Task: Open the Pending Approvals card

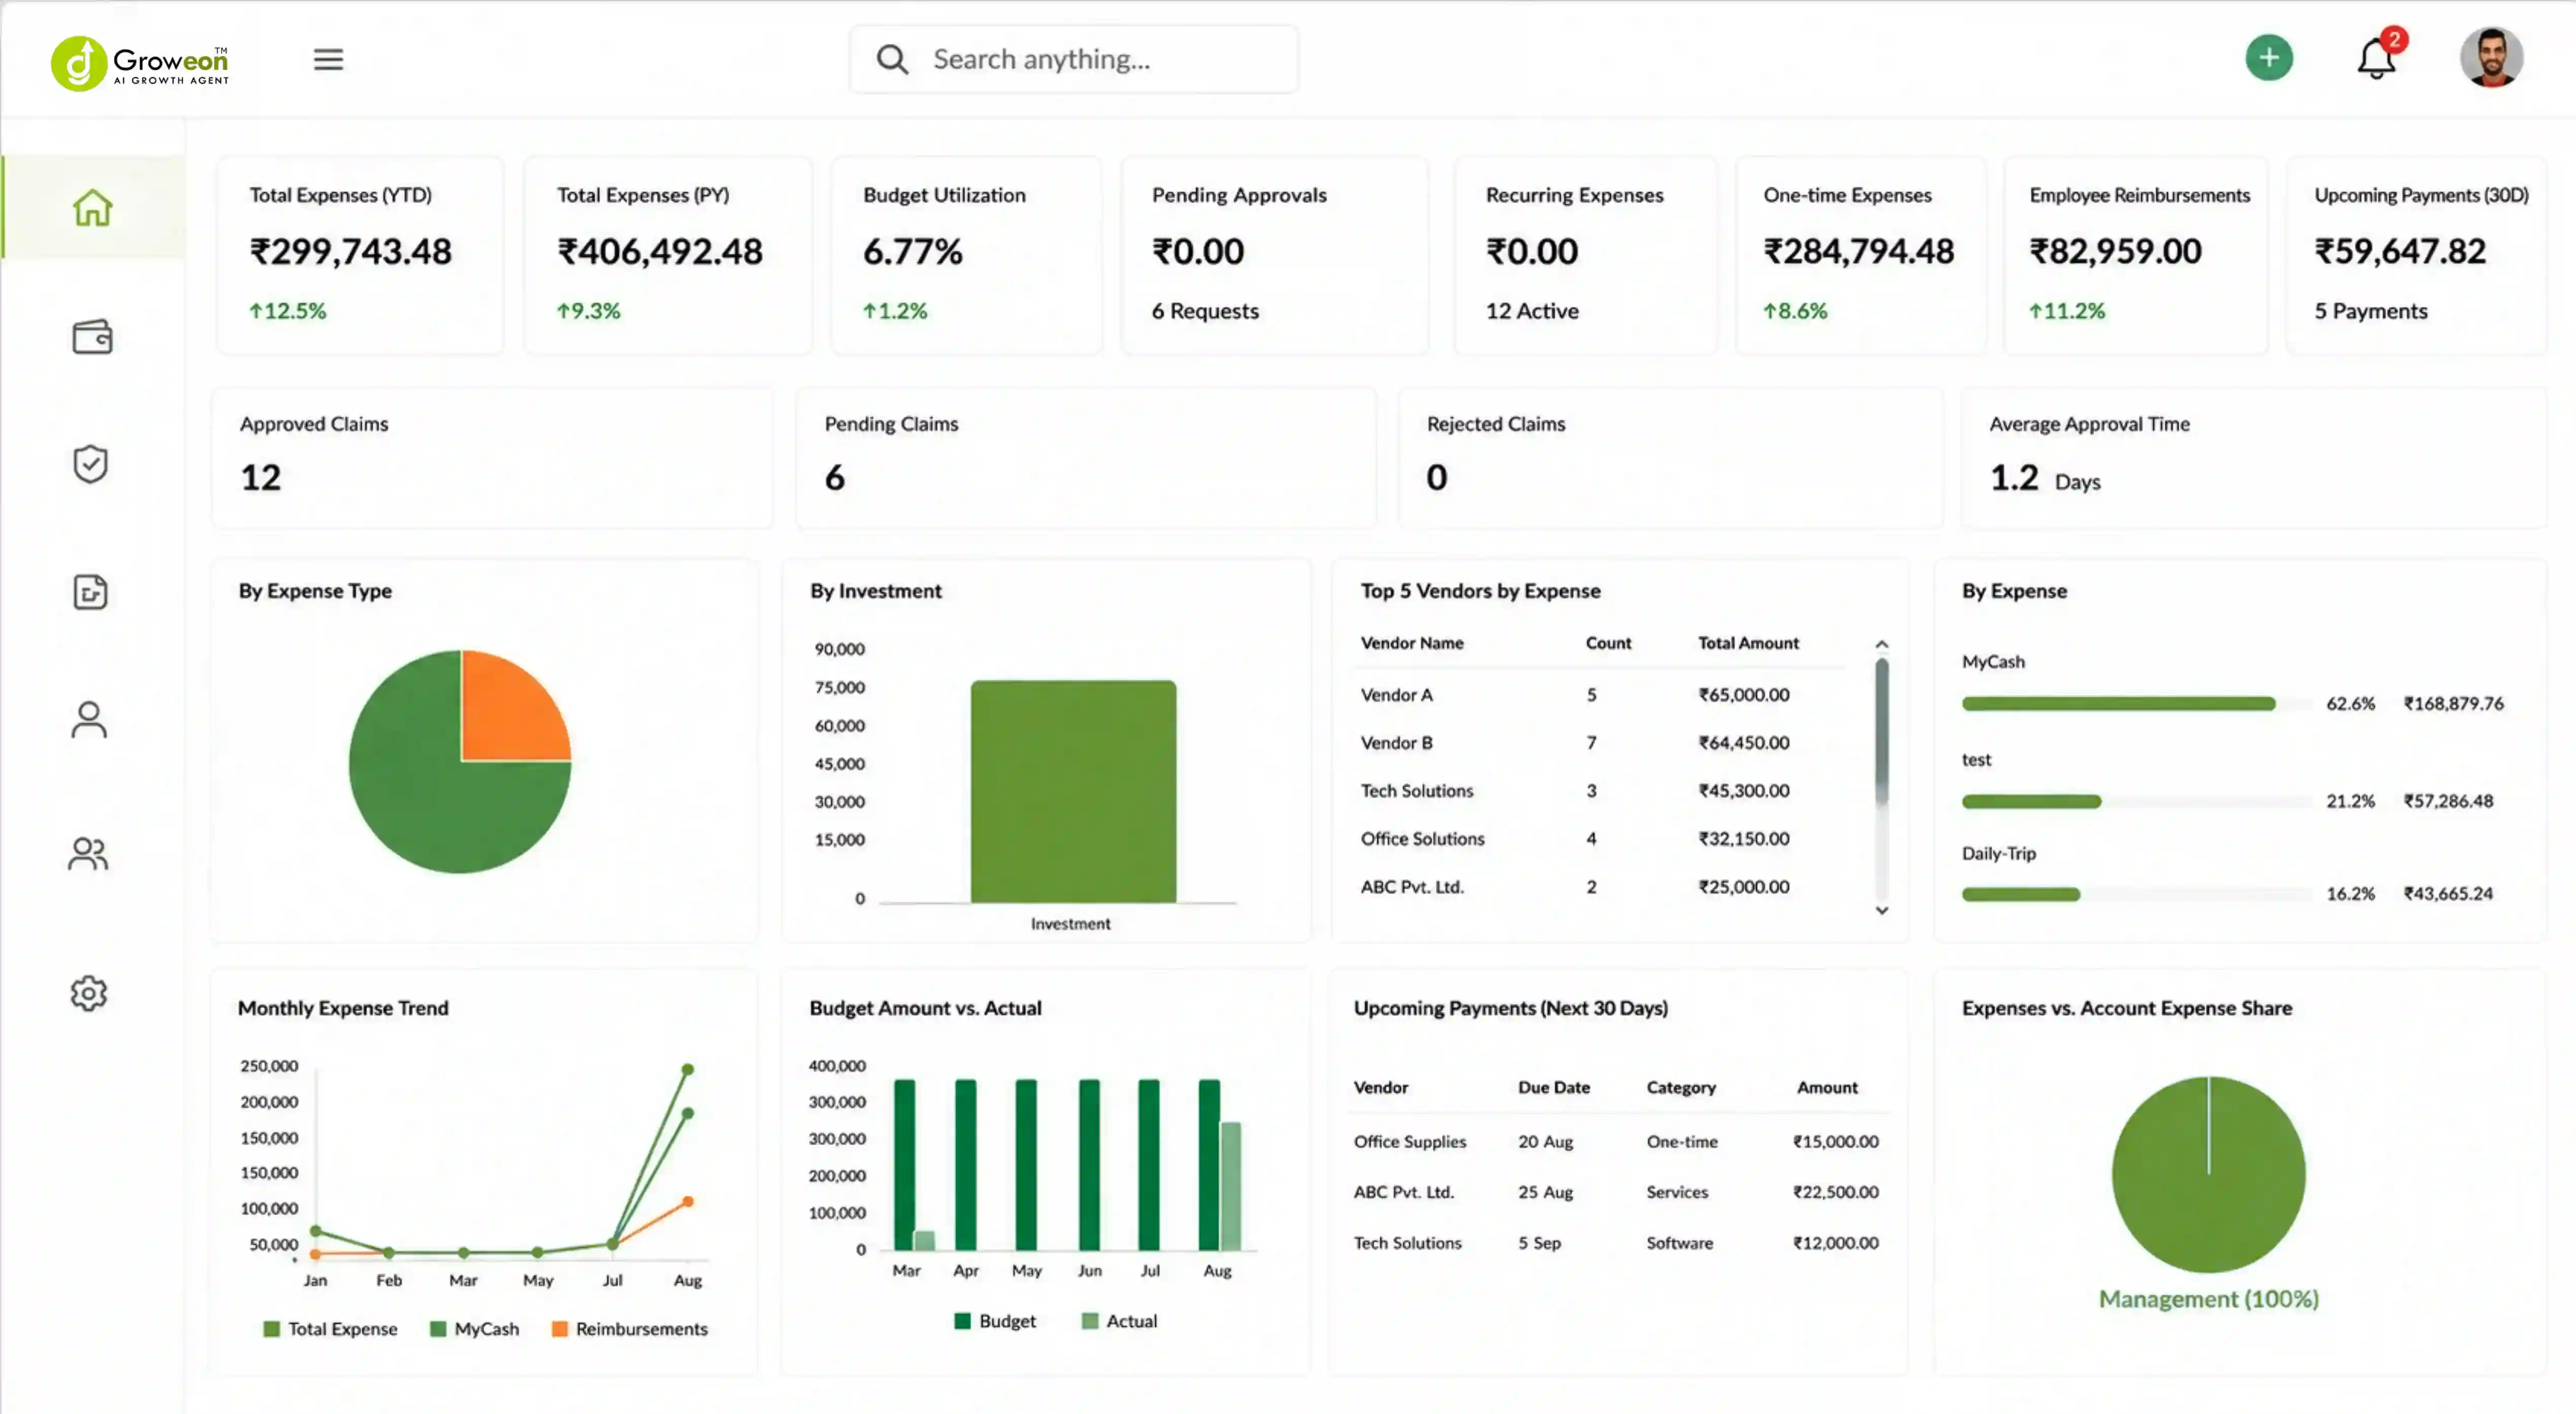Action: tap(1275, 255)
